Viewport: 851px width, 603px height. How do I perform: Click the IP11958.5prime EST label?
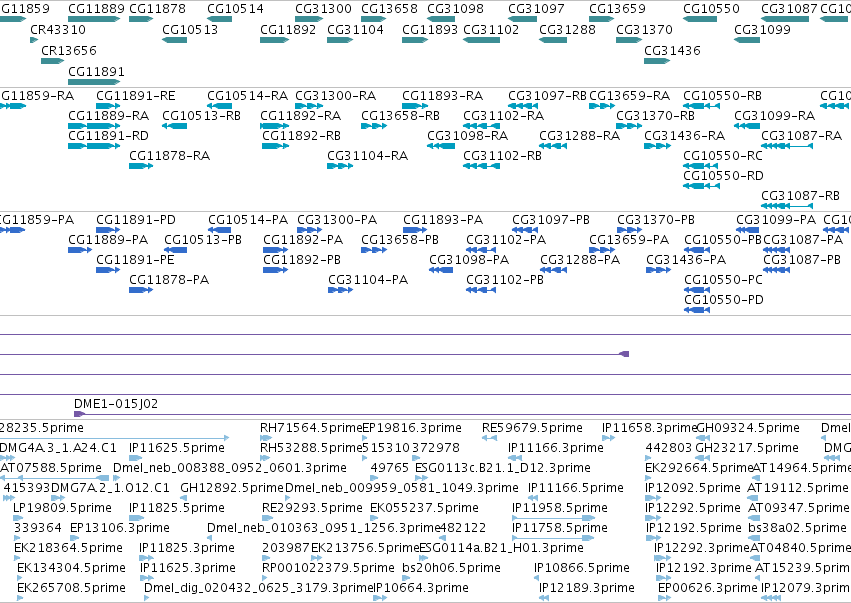pos(560,508)
